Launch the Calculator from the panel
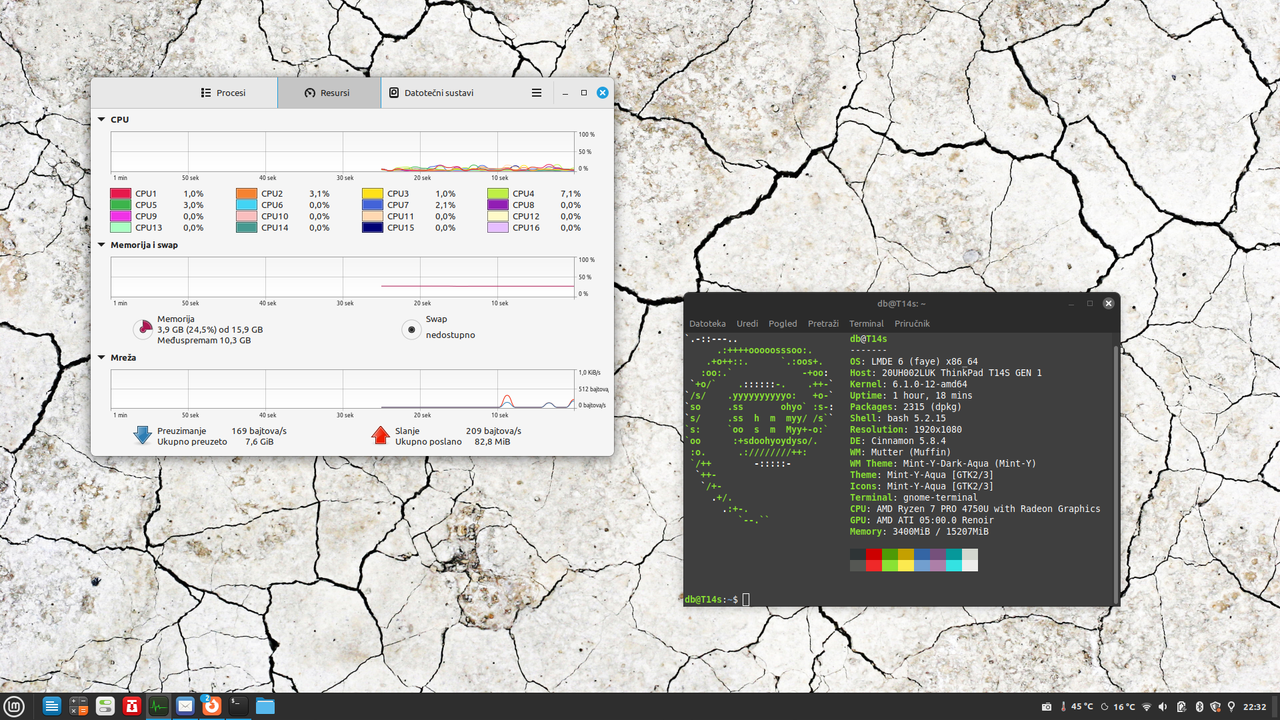1280x720 pixels. click(x=79, y=706)
